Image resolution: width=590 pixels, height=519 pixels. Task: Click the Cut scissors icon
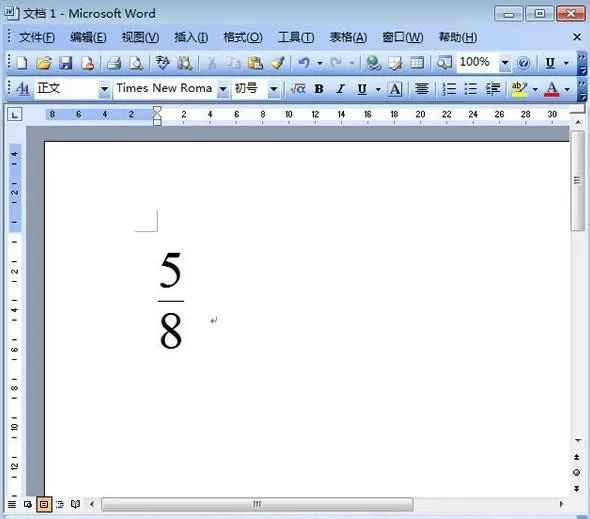click(212, 63)
